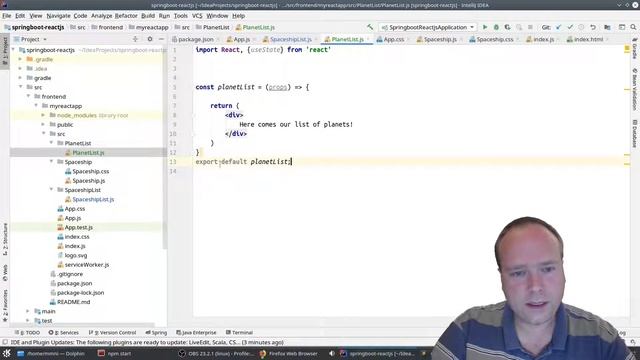This screenshot has height=360, width=640.
Task: Select serviceWorker.js in project tree
Action: pyautogui.click(x=87, y=264)
